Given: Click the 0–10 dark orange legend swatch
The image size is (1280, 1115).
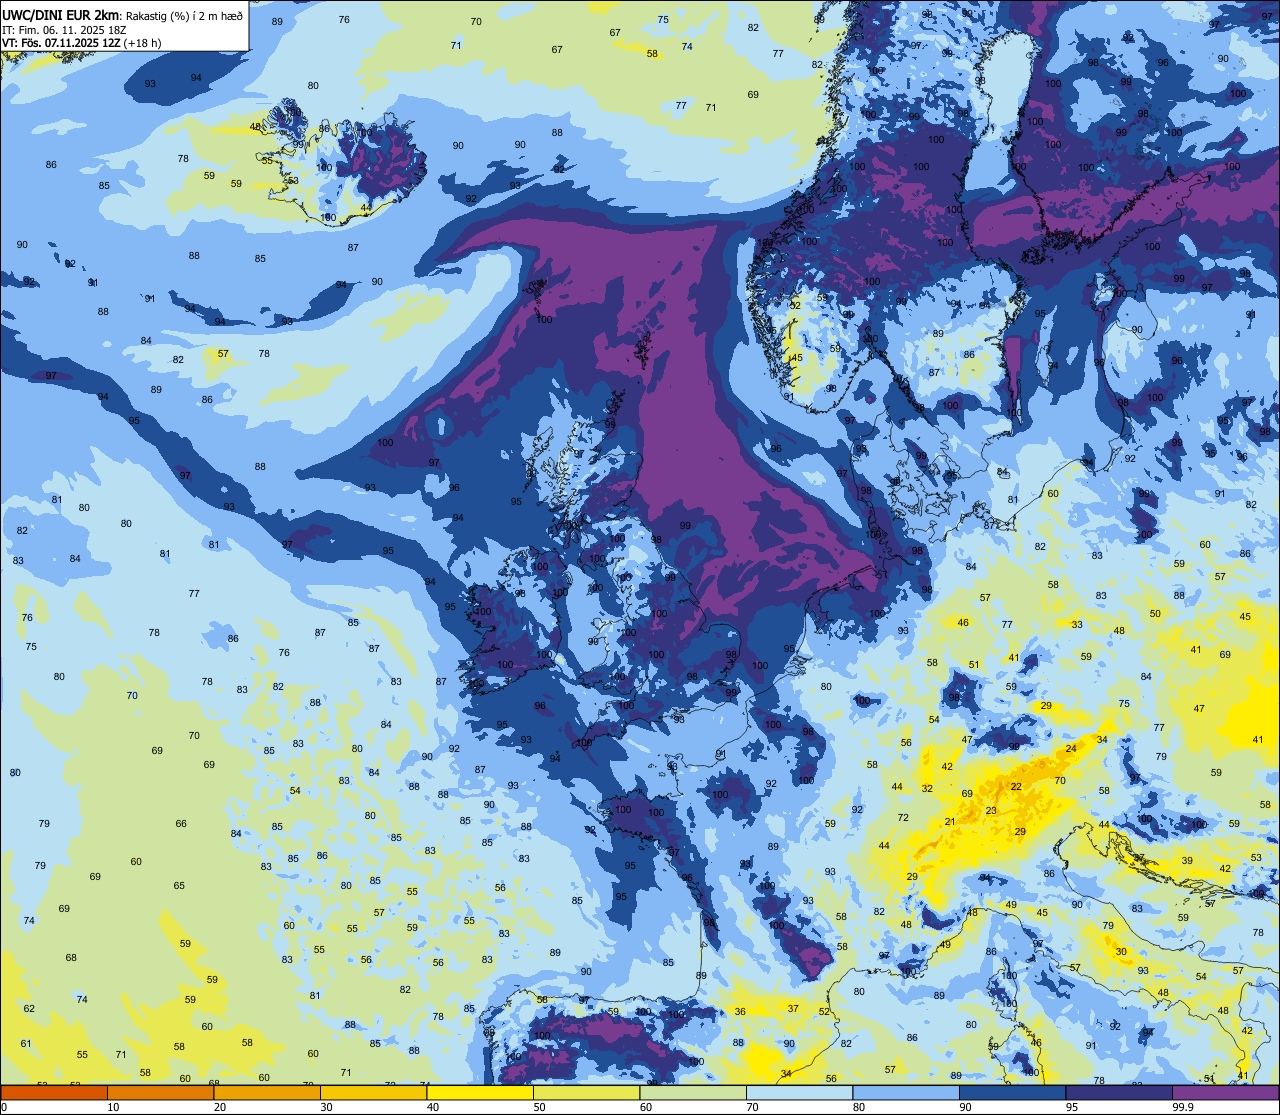Looking at the screenshot, I should click(x=54, y=1092).
